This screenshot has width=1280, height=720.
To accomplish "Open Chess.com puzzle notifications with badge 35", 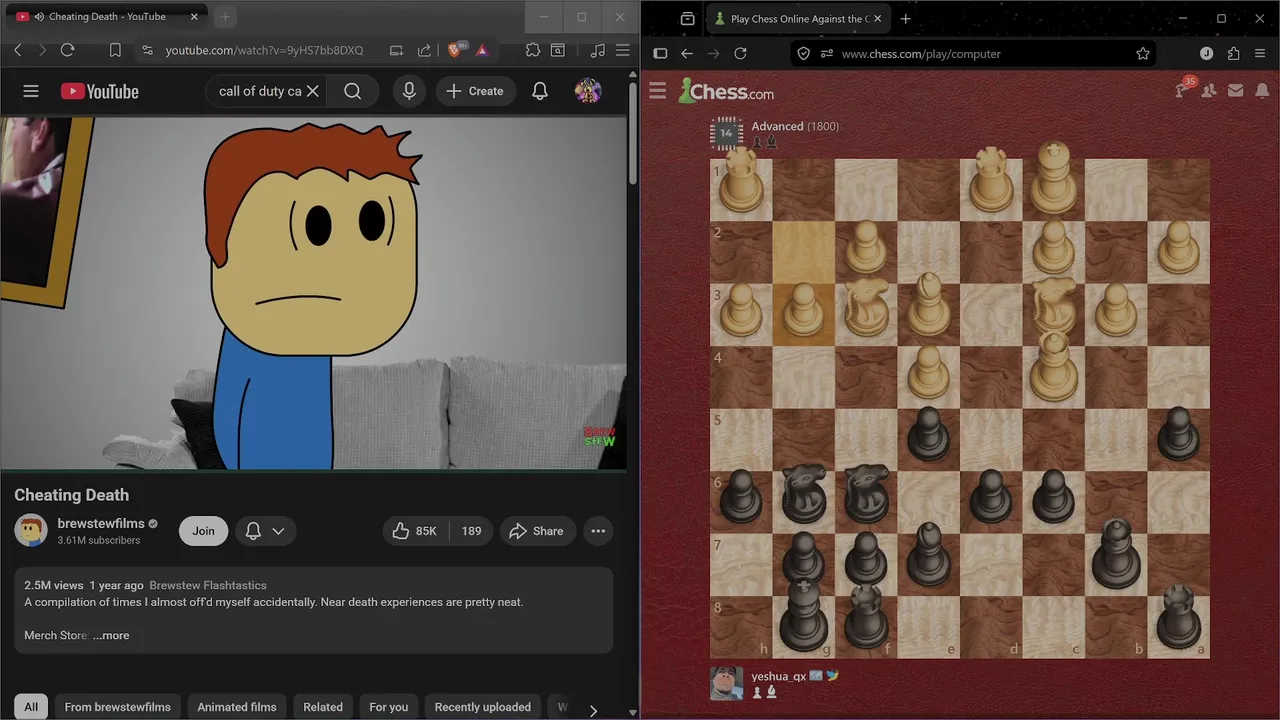I will tap(1184, 89).
